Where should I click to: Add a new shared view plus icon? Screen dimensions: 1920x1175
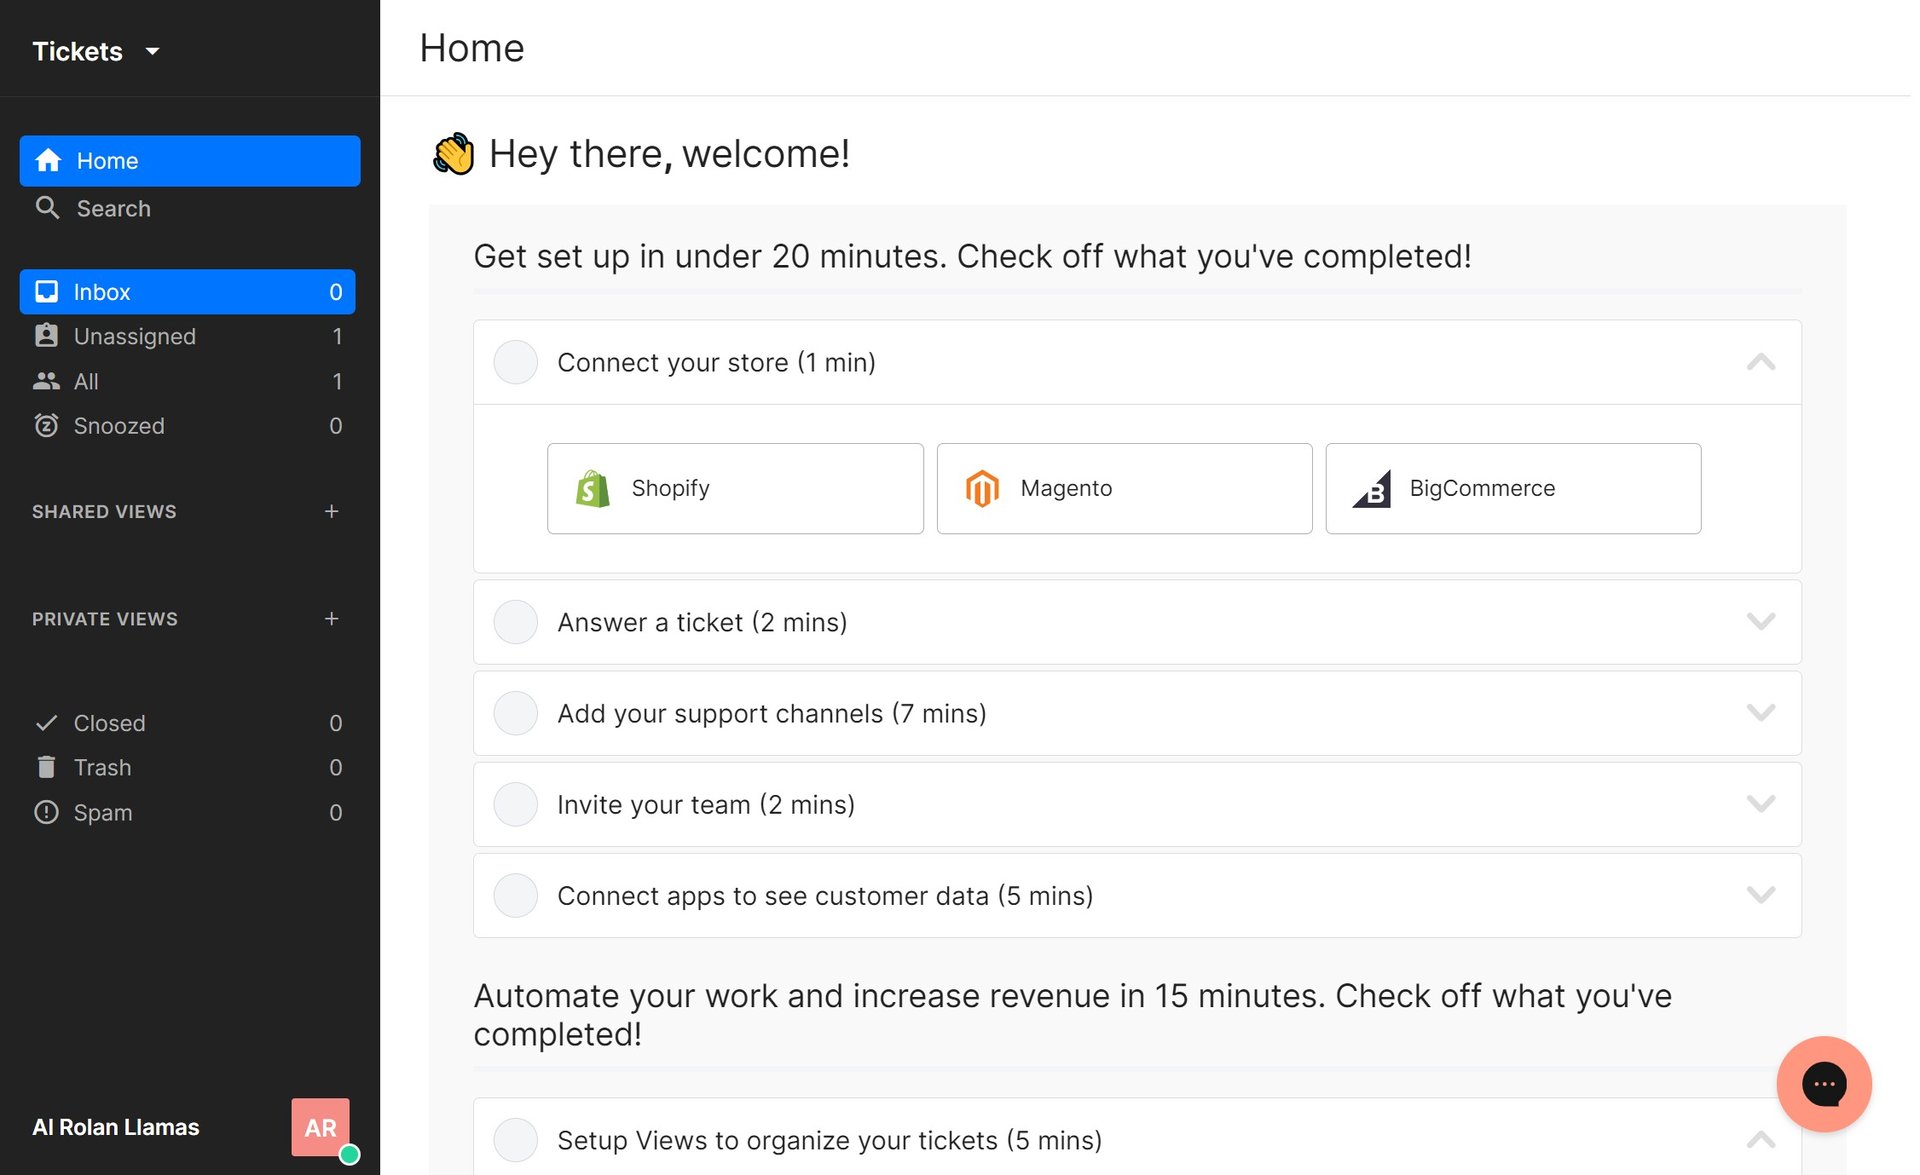click(x=332, y=512)
